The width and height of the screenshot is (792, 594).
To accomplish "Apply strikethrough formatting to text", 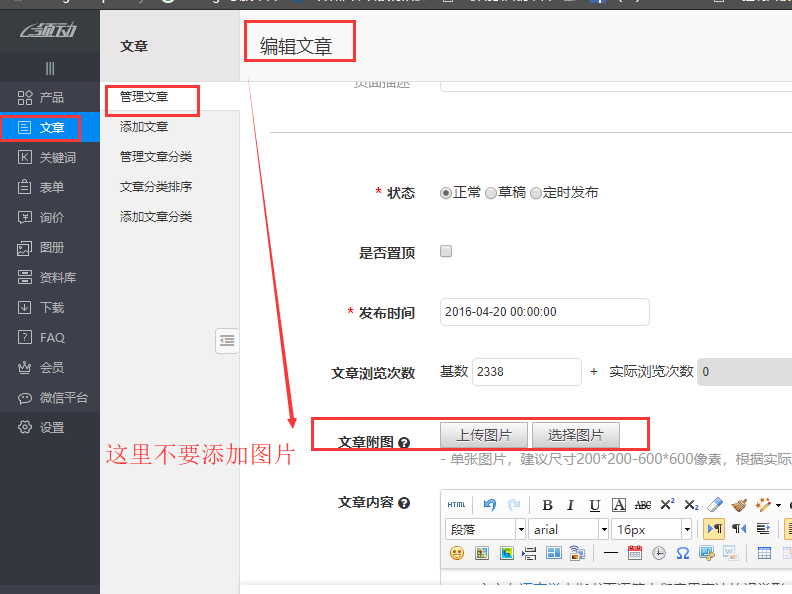I will click(643, 505).
